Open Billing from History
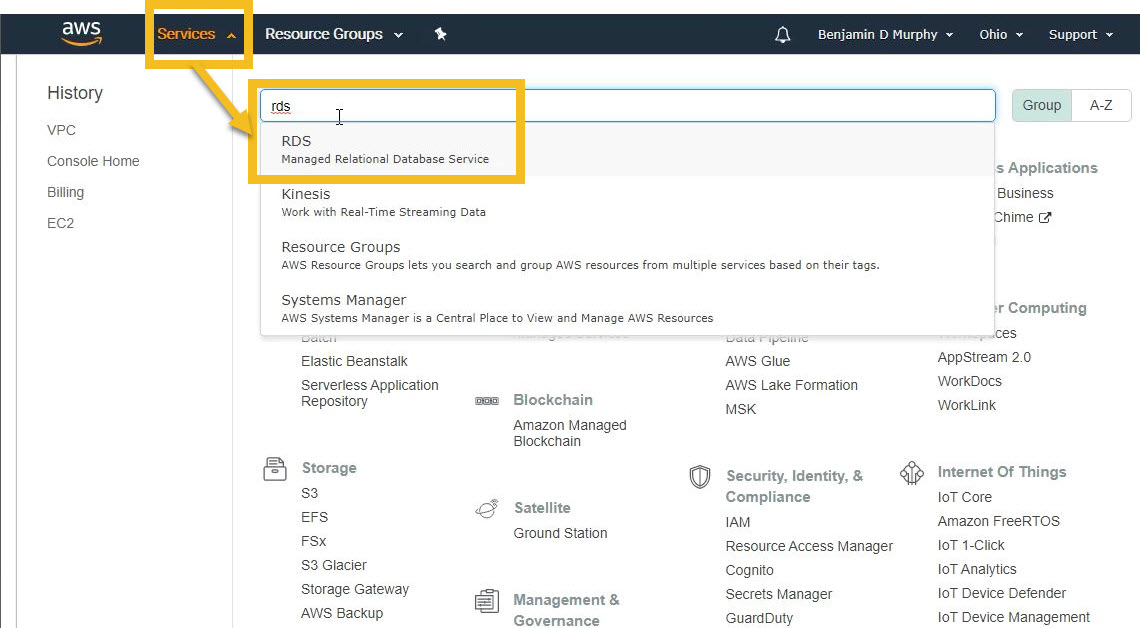 [x=65, y=193]
